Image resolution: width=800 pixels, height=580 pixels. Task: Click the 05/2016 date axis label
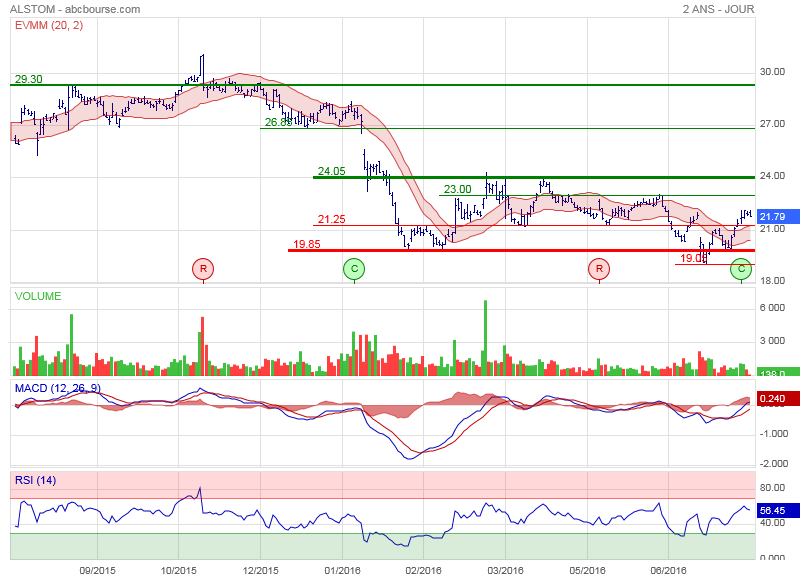pos(587,570)
